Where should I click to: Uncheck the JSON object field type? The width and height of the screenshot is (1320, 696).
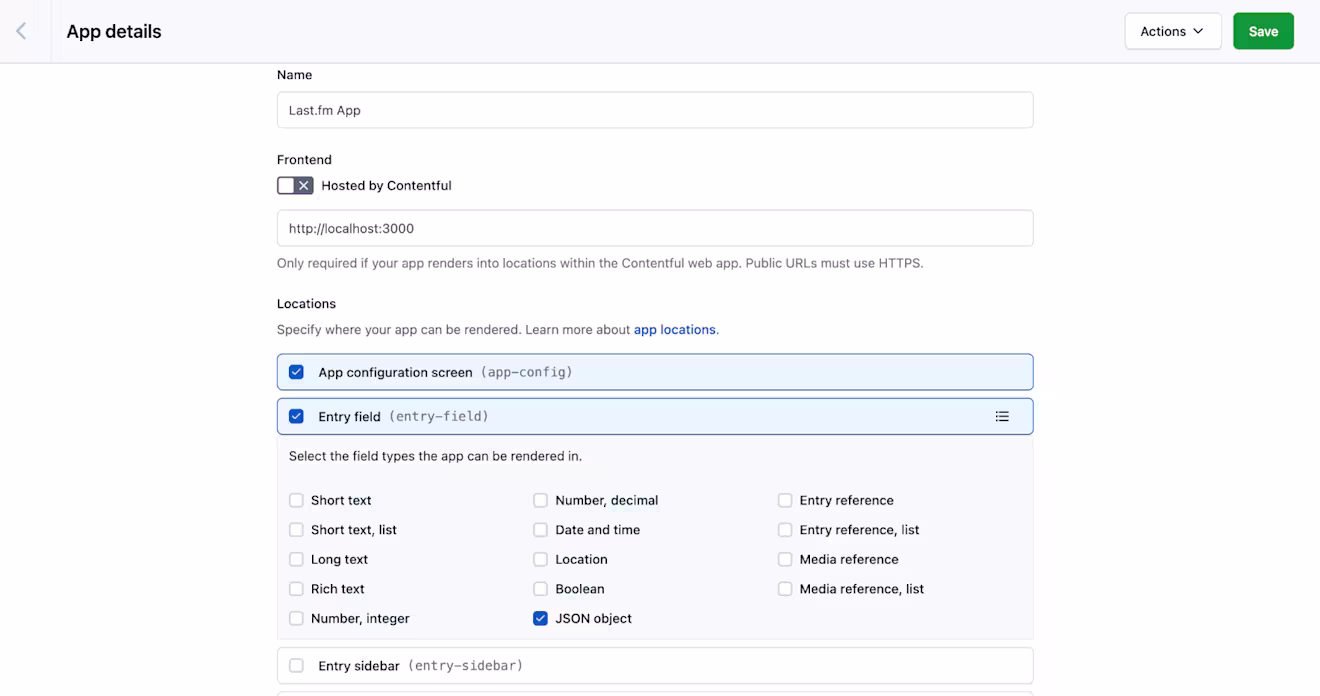pos(540,618)
